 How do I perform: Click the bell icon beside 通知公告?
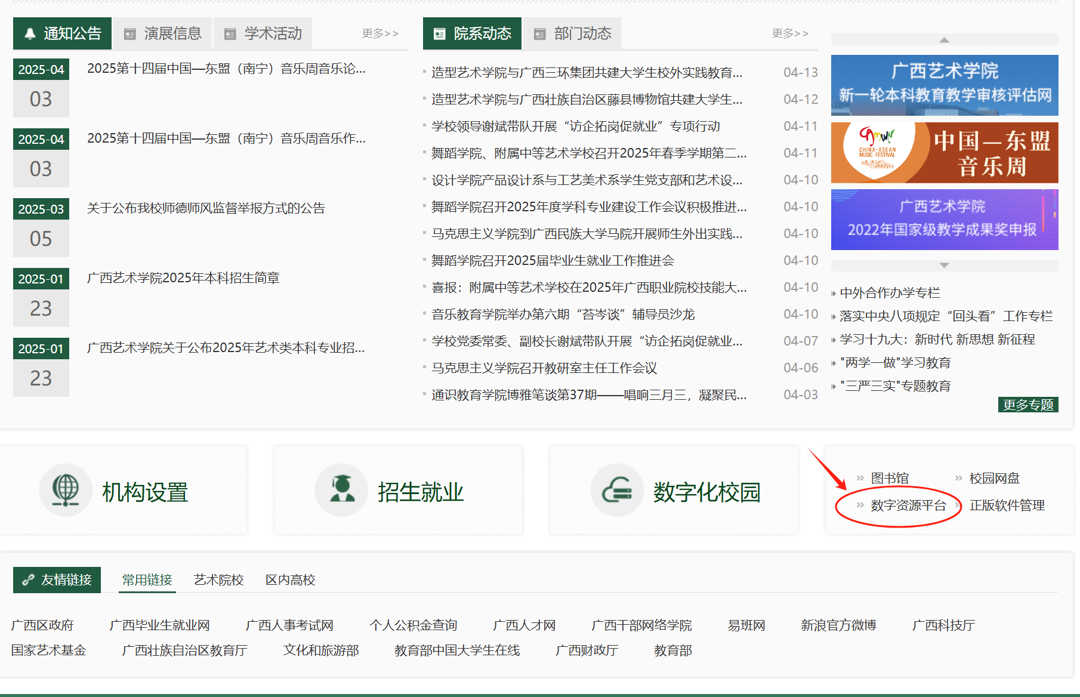pyautogui.click(x=27, y=32)
